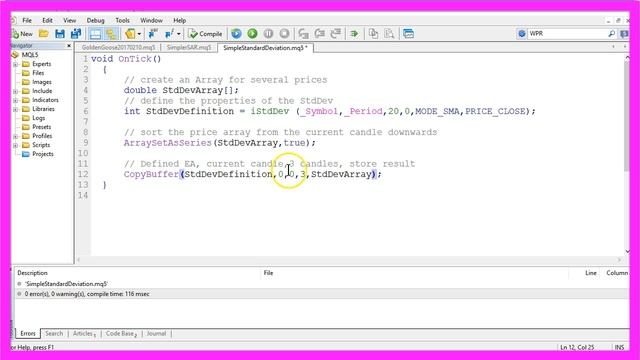The height and width of the screenshot is (360, 640).
Task: Click the document-with-magnifier icon in toolbar
Action: point(389,34)
